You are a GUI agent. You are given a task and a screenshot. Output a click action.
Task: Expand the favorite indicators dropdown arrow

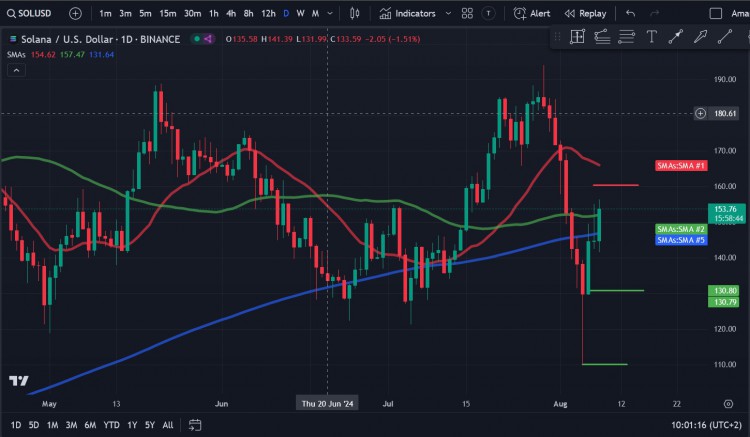(448, 13)
